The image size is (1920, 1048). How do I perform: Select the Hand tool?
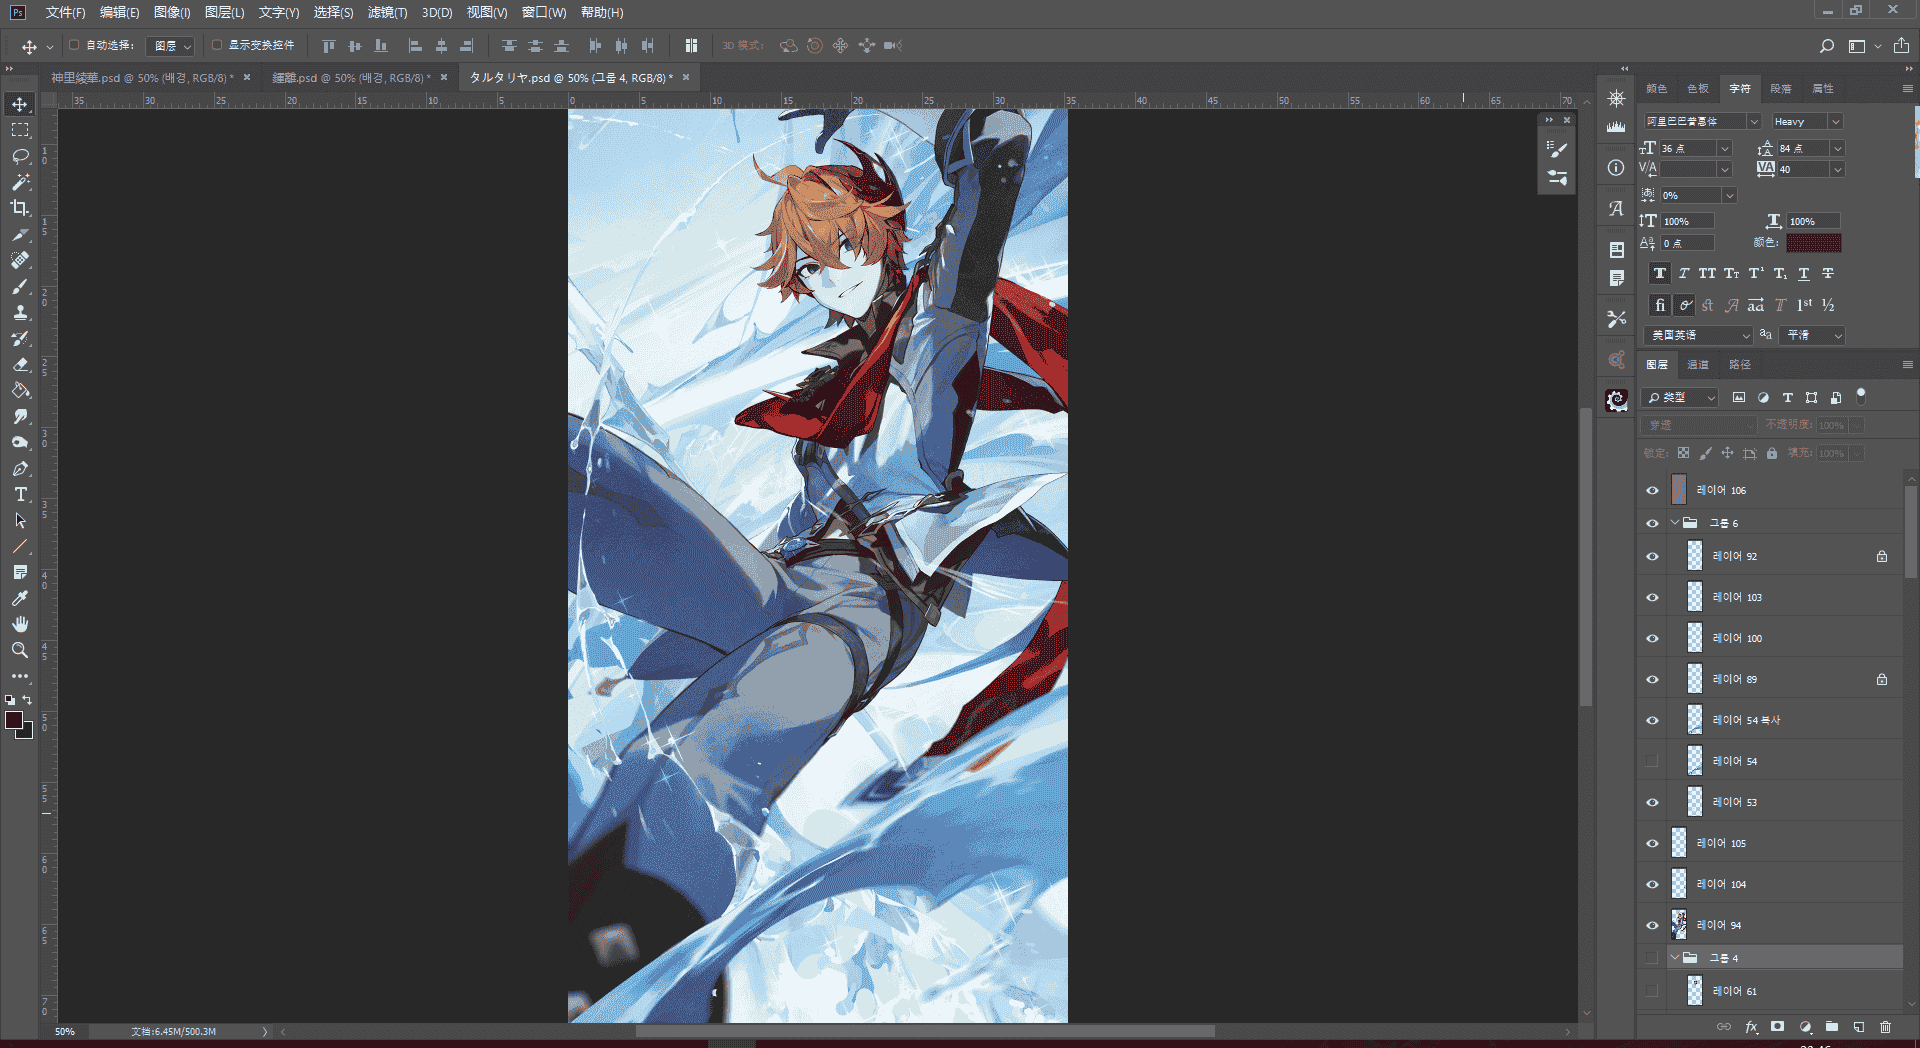click(x=20, y=625)
